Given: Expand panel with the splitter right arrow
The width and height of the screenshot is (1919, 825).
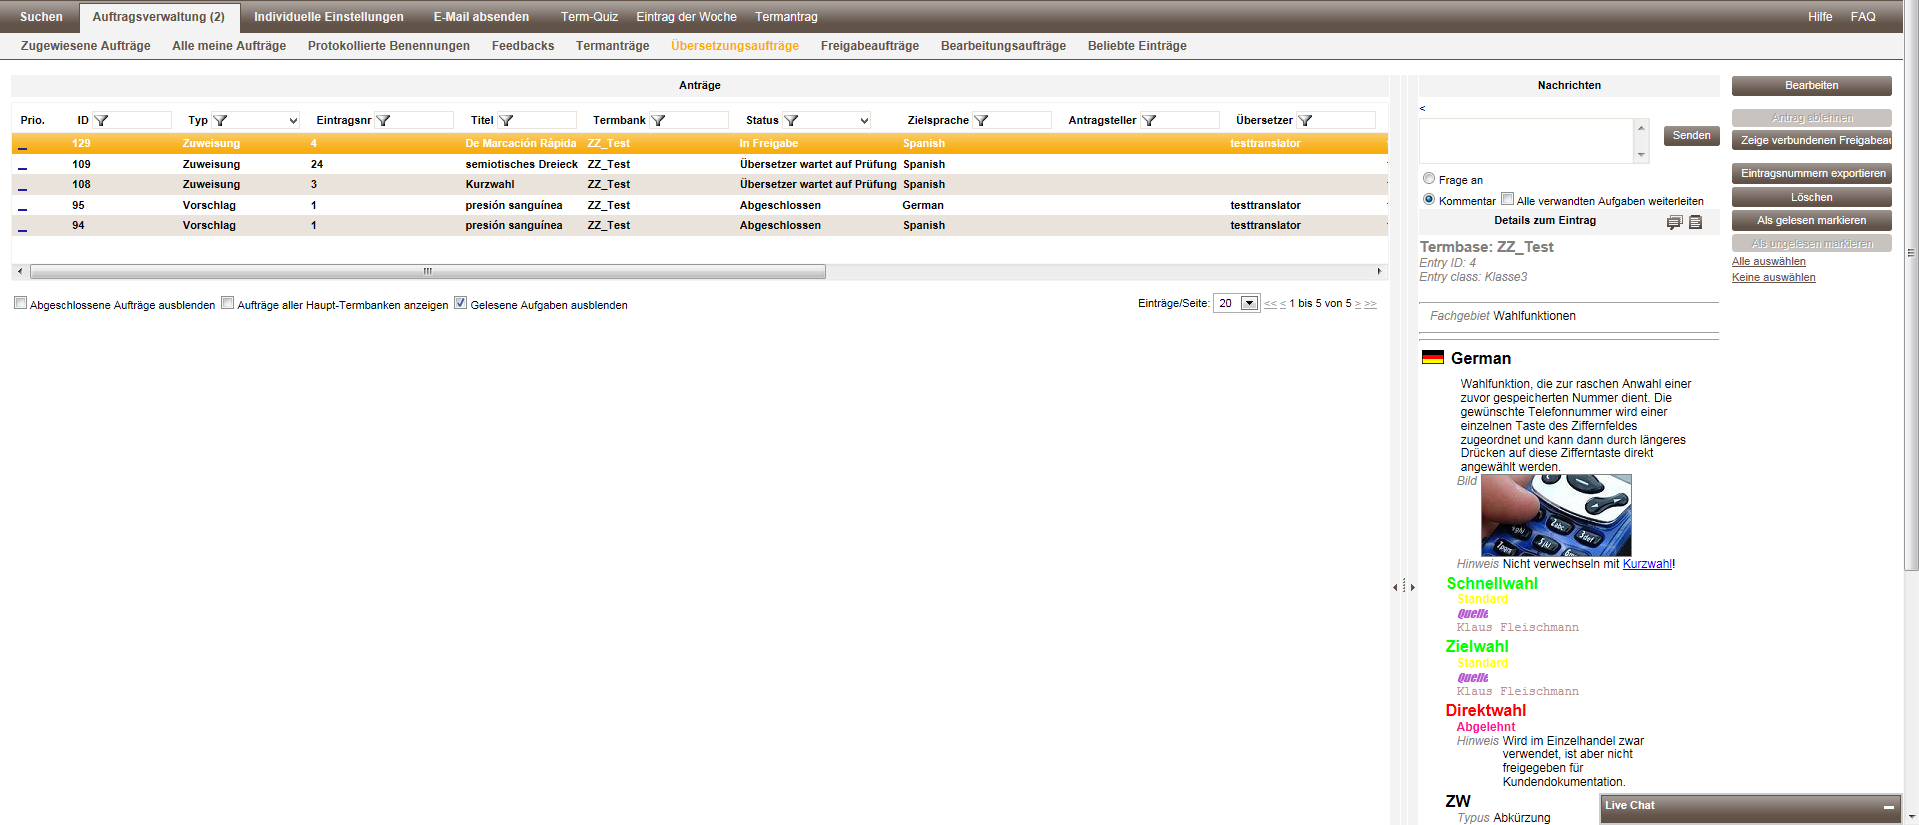Looking at the screenshot, I should tap(1412, 587).
